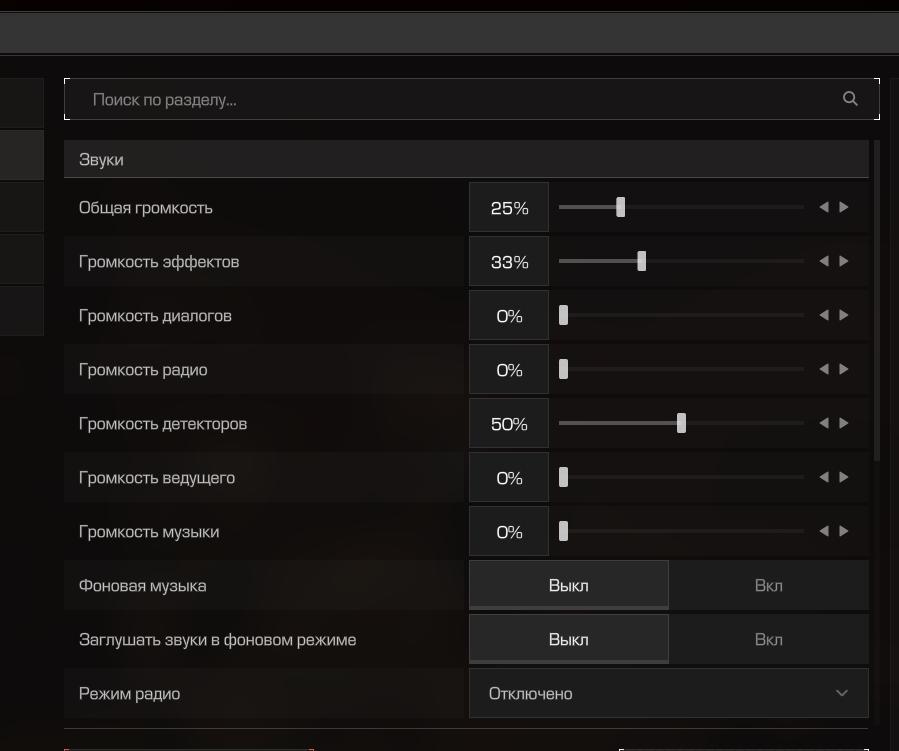
Task: Increase Общая громкость with right arrow
Action: [x=844, y=207]
